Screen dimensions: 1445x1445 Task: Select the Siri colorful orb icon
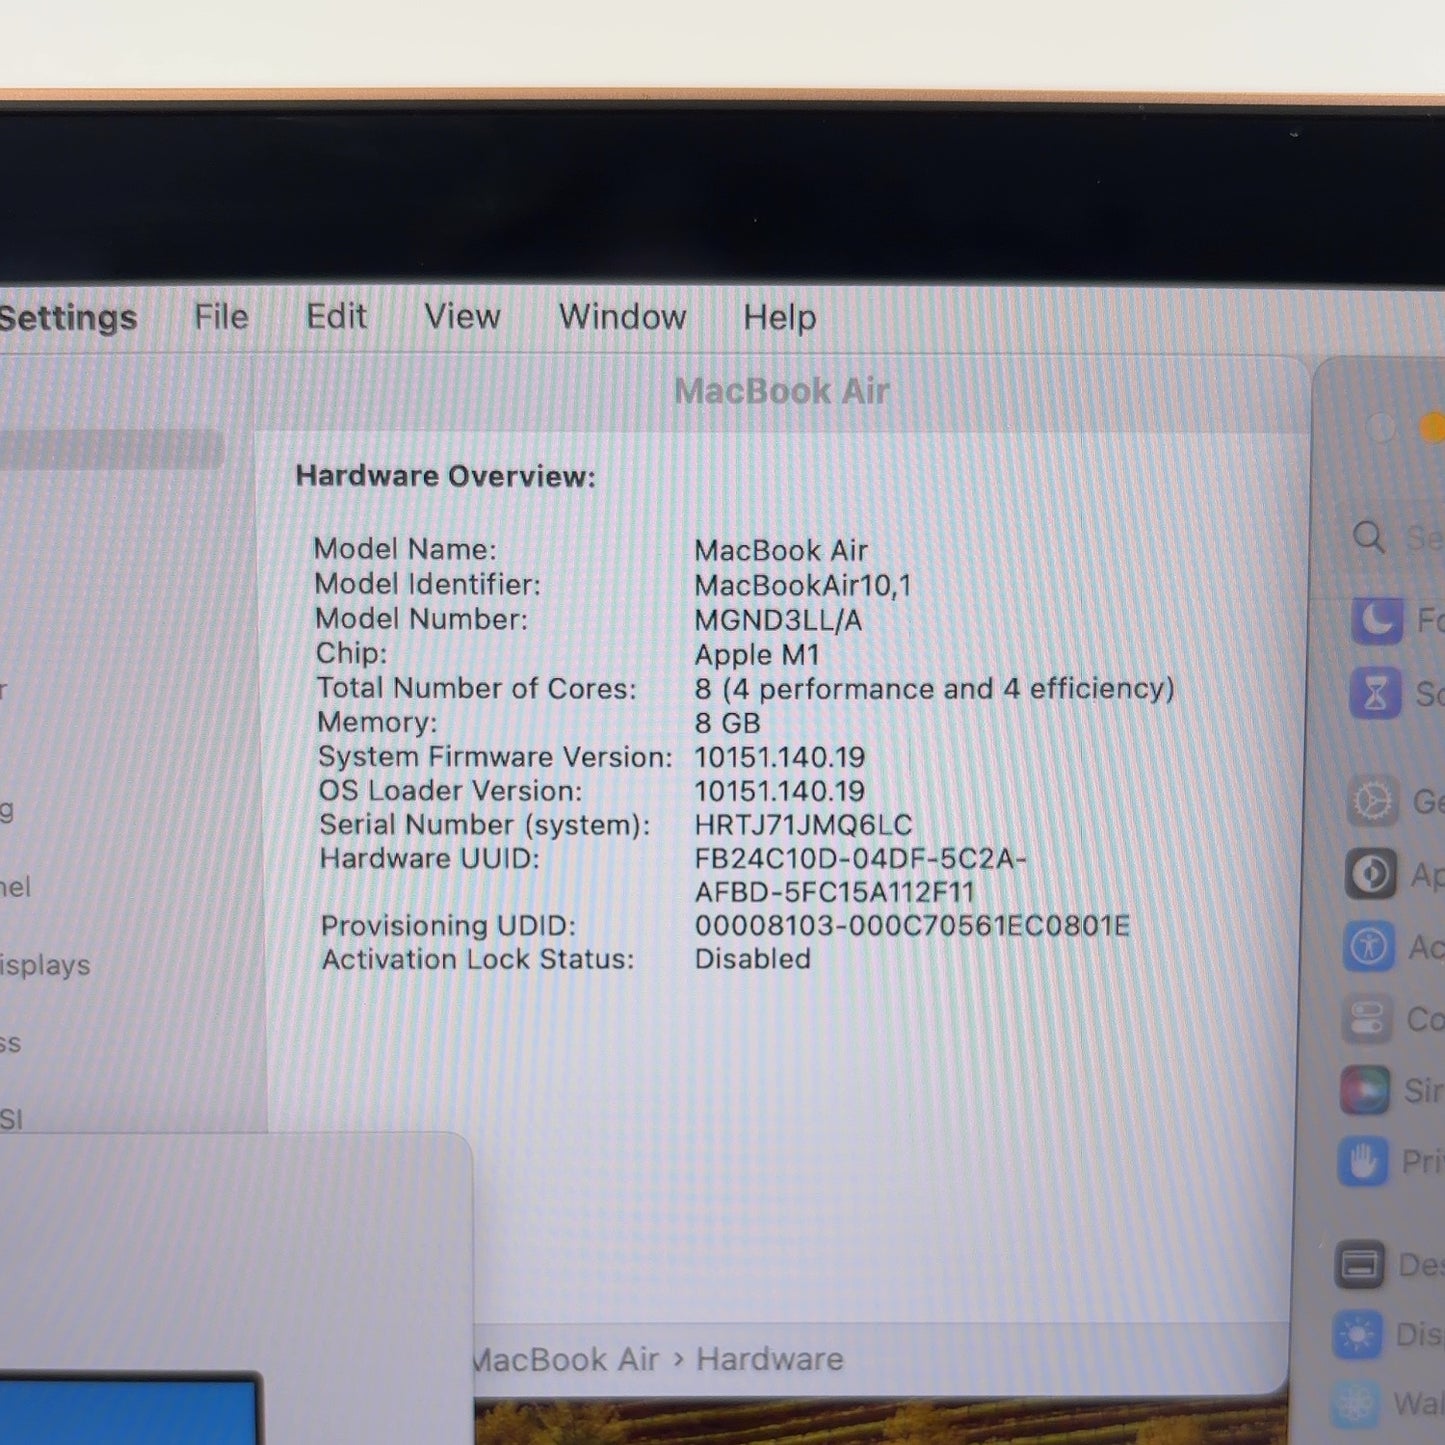click(x=1365, y=1090)
